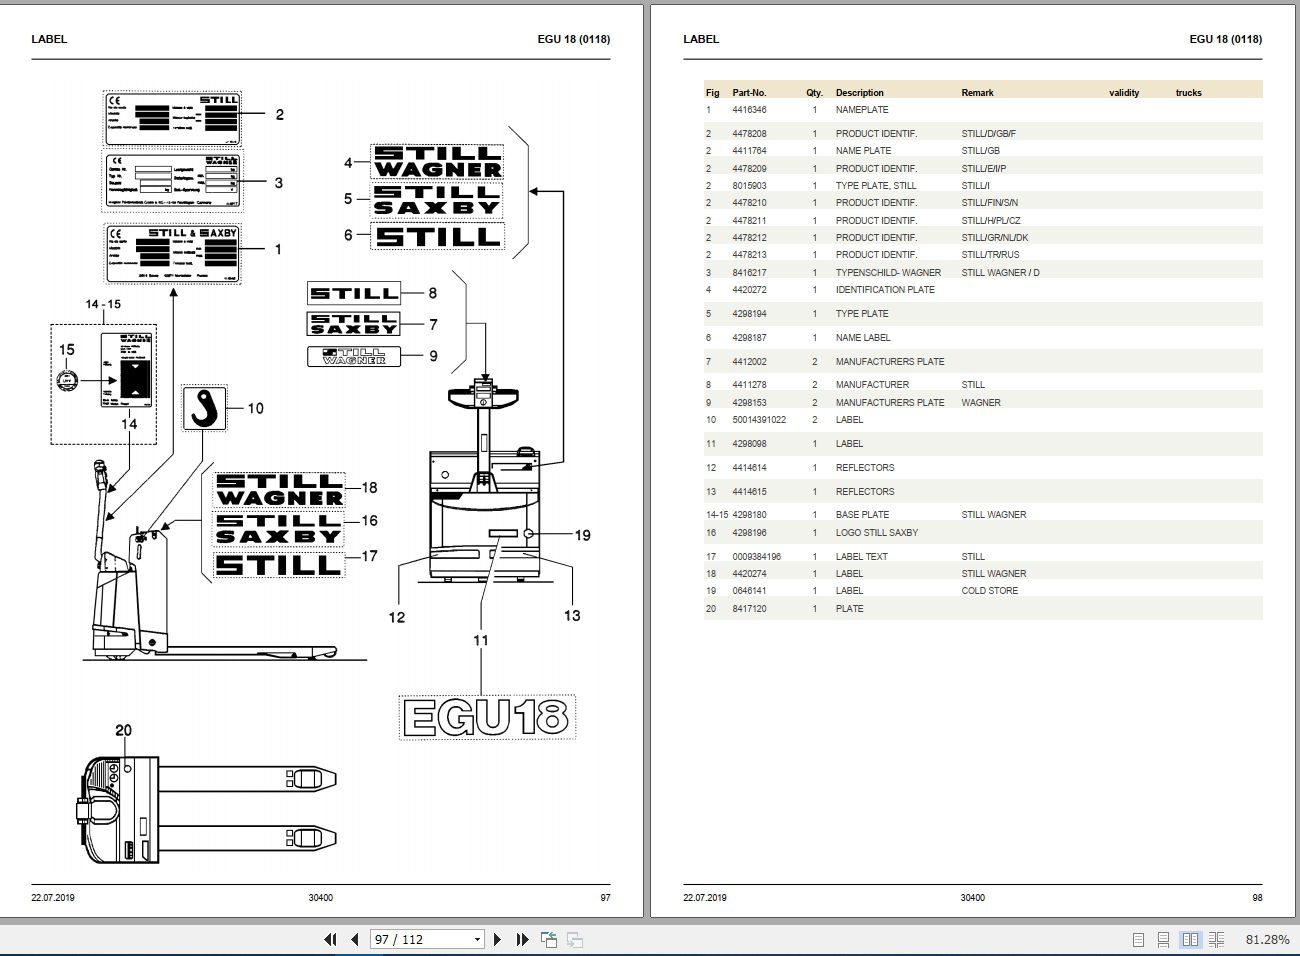Click page number 98 in right footer
The image size is (1300, 956).
1257,898
